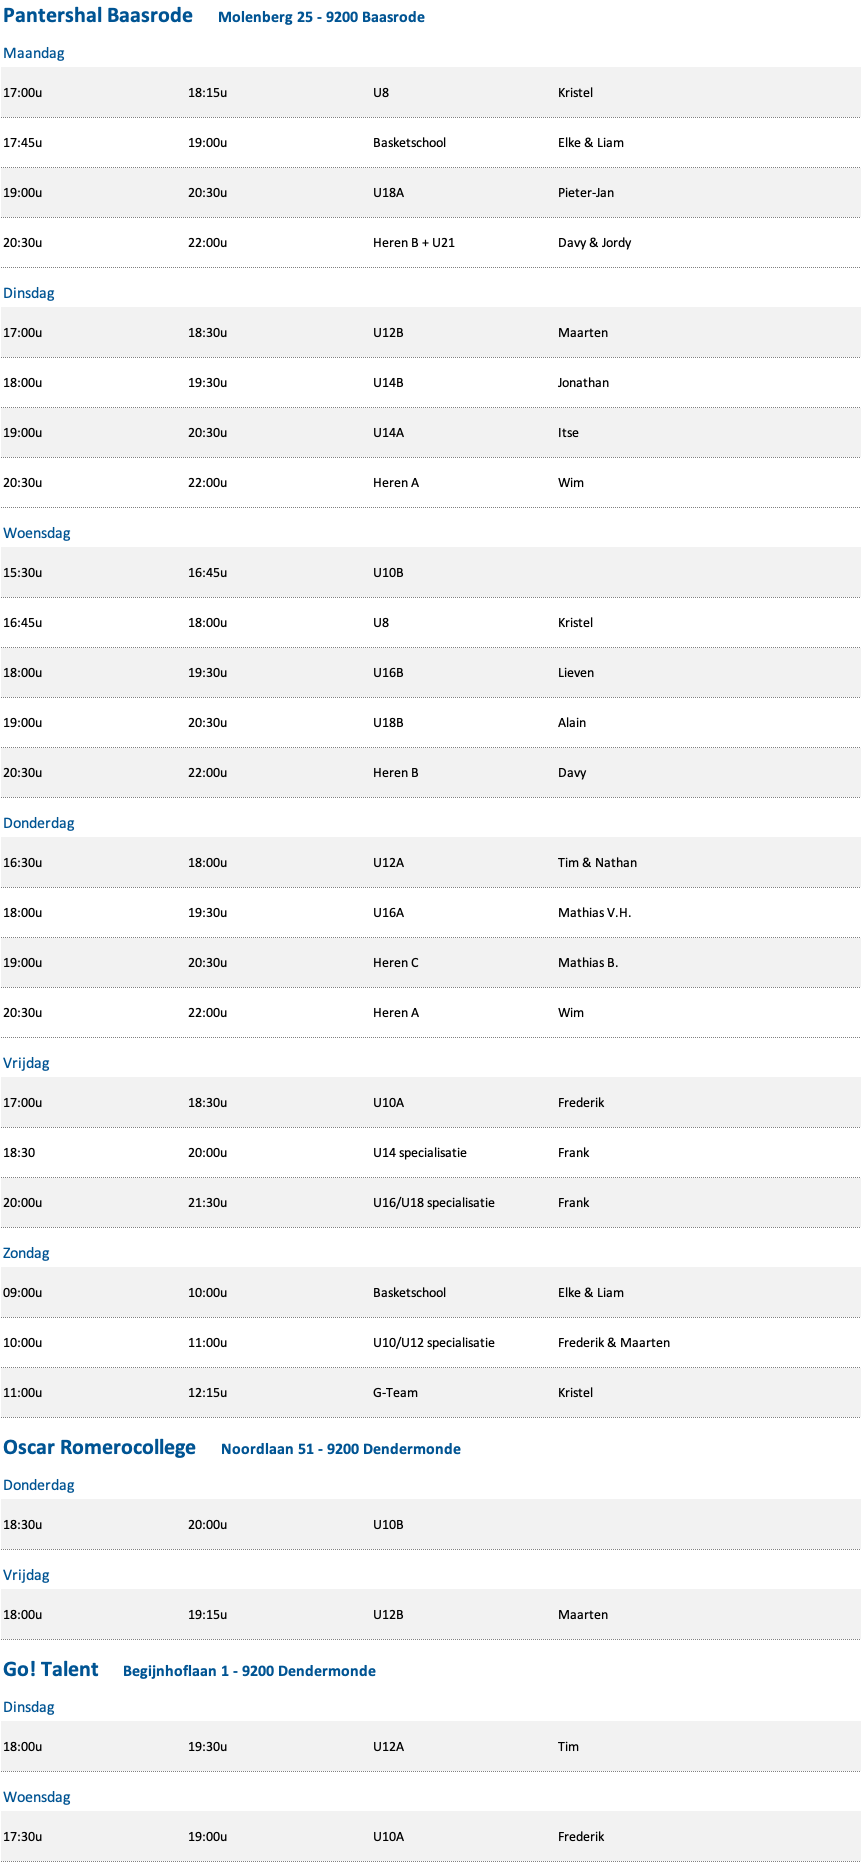Select coach Jonathan in U14B row
861x1862 pixels.
(583, 382)
